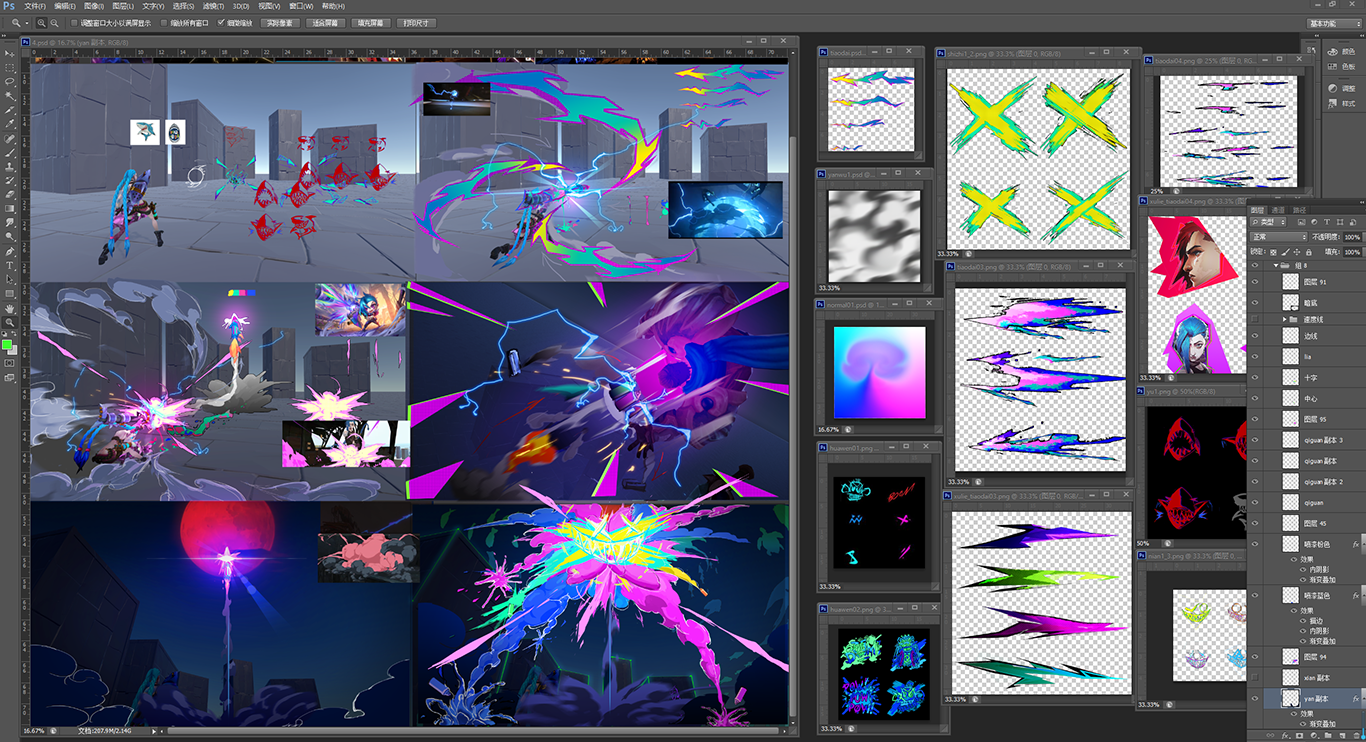Click the green foreground color swatch
This screenshot has width=1366, height=742.
click(x=7, y=345)
